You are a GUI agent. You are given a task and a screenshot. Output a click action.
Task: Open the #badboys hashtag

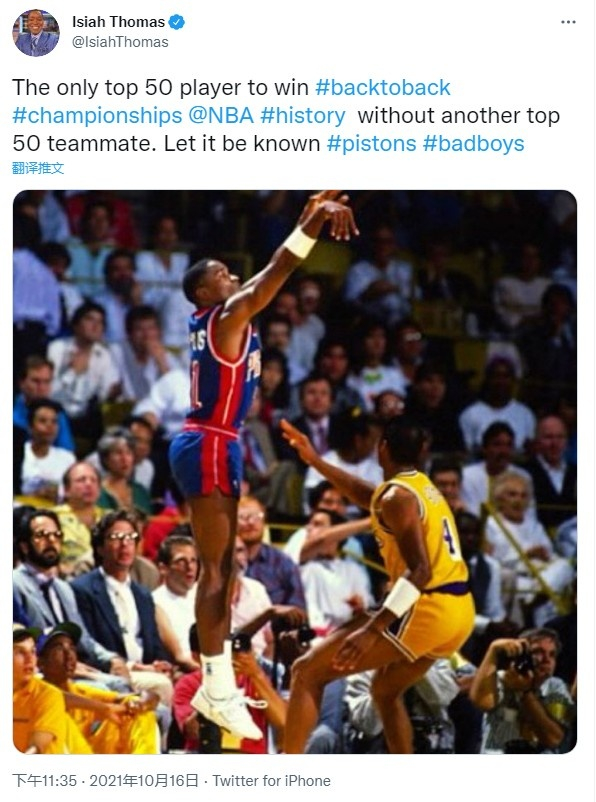pos(473,143)
